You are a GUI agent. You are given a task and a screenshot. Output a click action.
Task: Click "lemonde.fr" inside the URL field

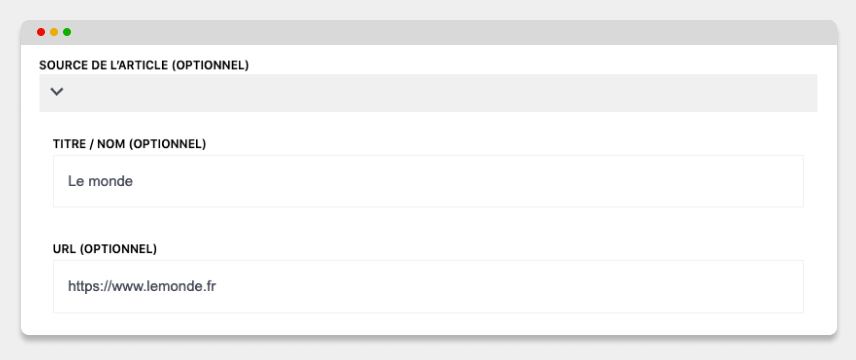[x=182, y=286]
